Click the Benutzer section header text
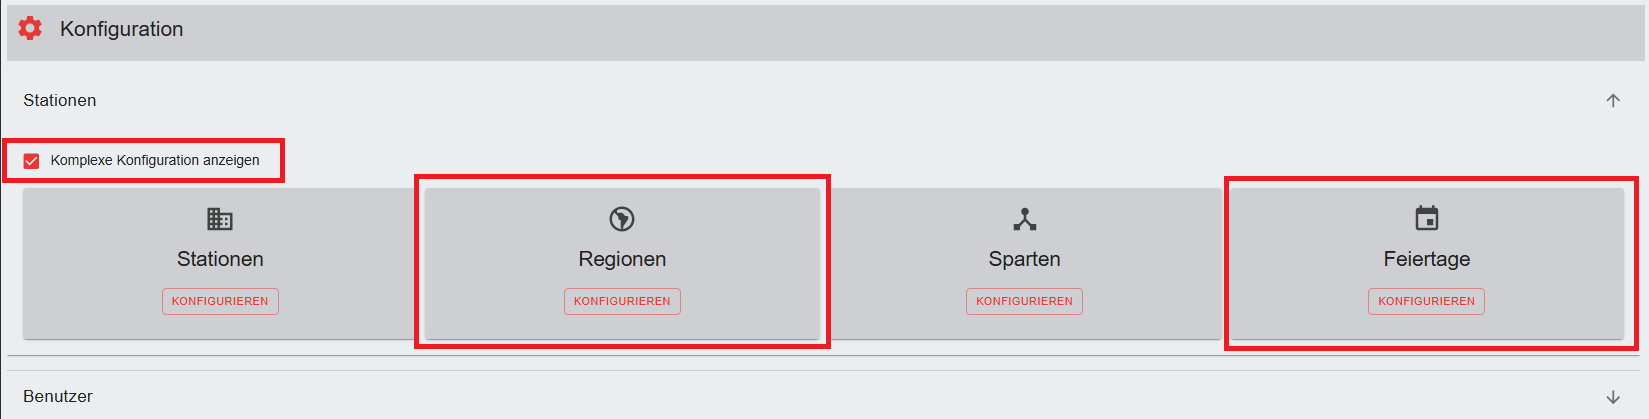The width and height of the screenshot is (1649, 419). coord(58,396)
